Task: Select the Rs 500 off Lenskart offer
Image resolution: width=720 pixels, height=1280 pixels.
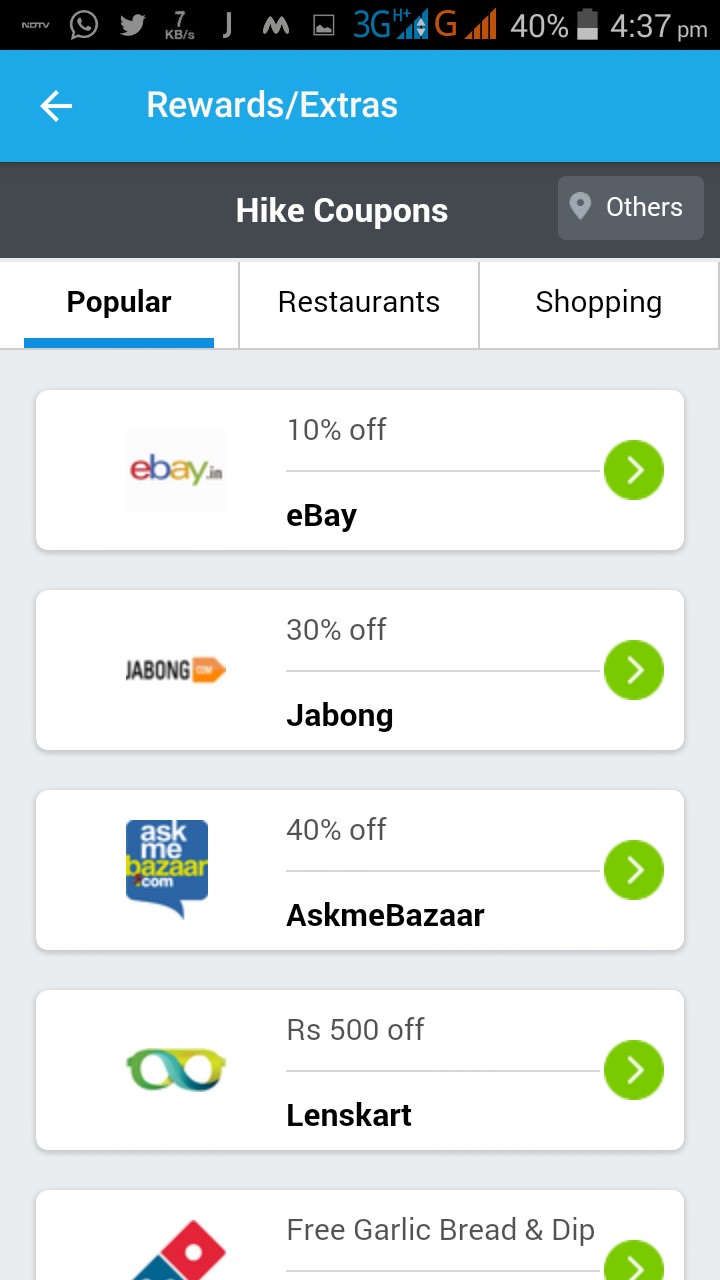Action: pyautogui.click(x=355, y=1030)
